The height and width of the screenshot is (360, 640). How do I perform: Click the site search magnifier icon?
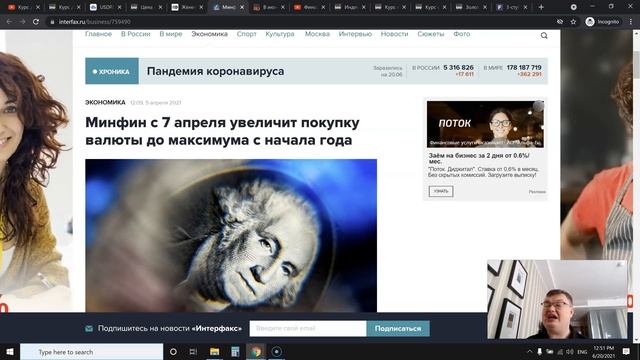coord(544,36)
